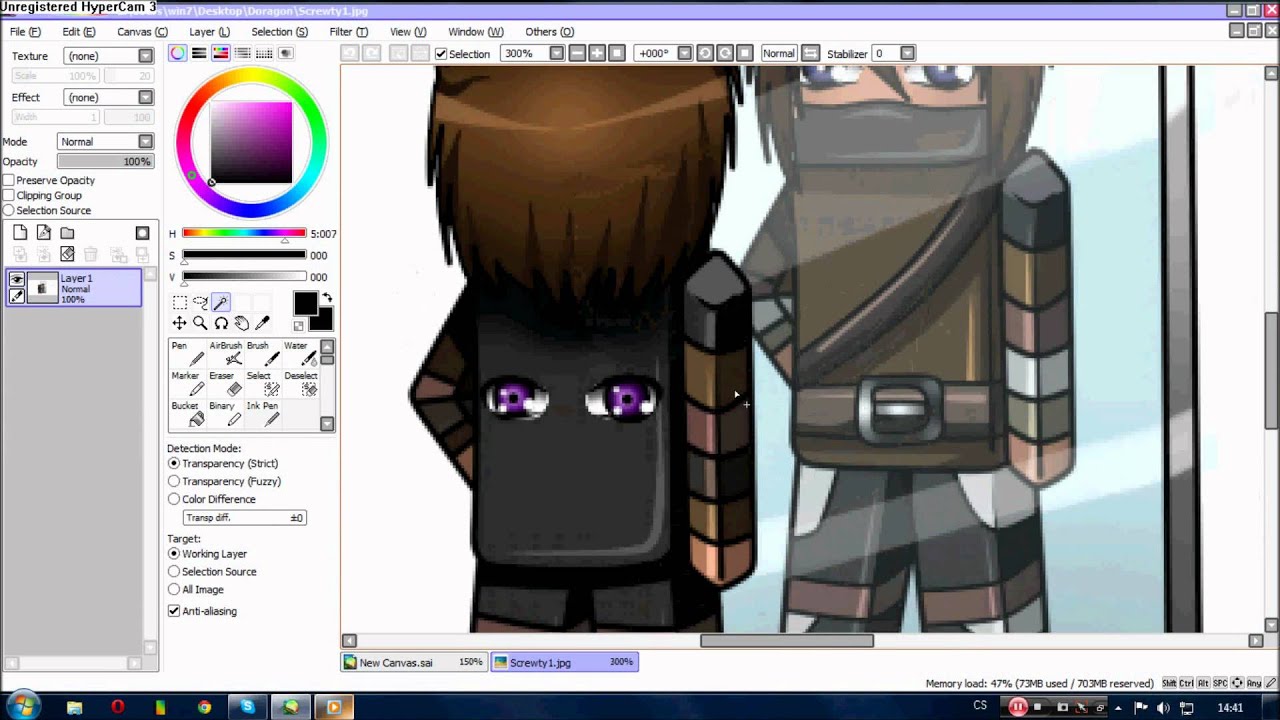Click the Transp diff. value field
The width and height of the screenshot is (1280, 720).
click(244, 518)
